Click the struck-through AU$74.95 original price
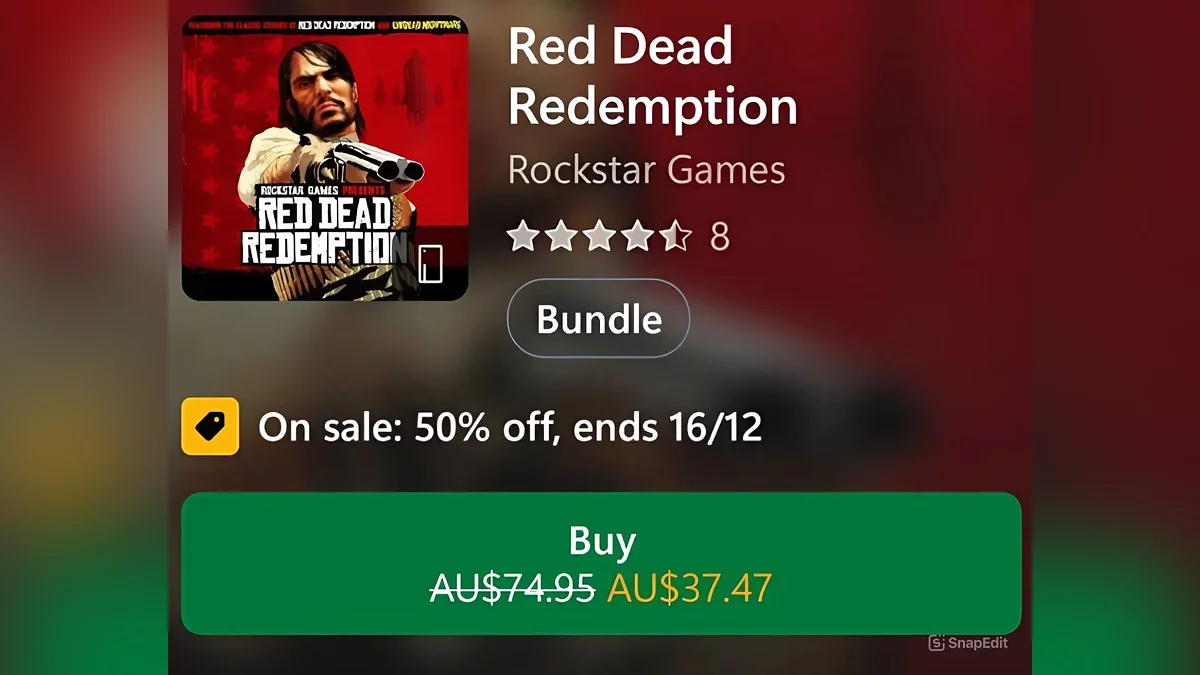Screen dimensions: 1200x675 (x=512, y=589)
